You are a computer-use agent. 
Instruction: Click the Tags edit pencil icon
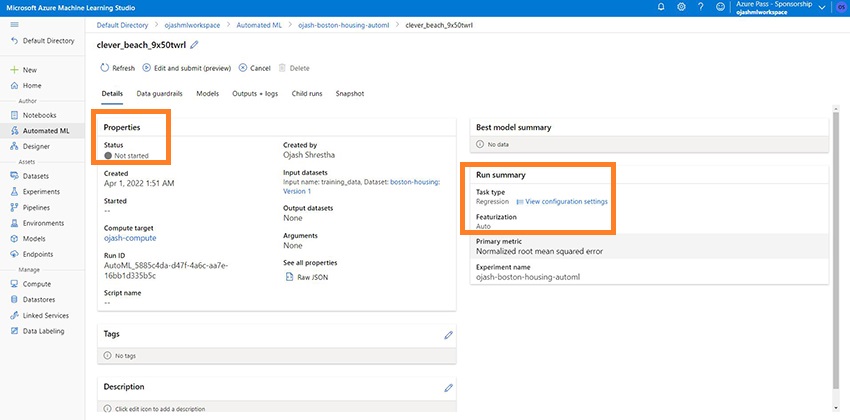(449, 335)
